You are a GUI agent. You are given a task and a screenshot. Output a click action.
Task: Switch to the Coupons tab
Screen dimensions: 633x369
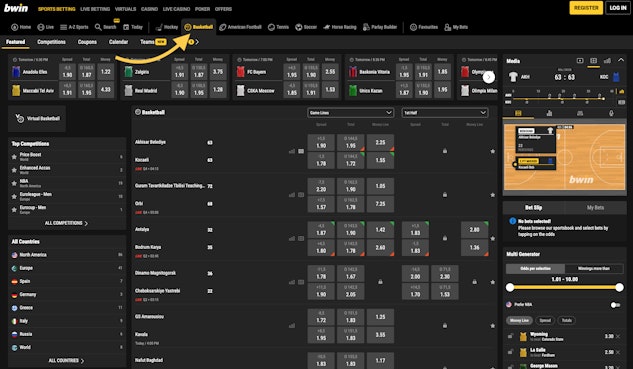(87, 42)
